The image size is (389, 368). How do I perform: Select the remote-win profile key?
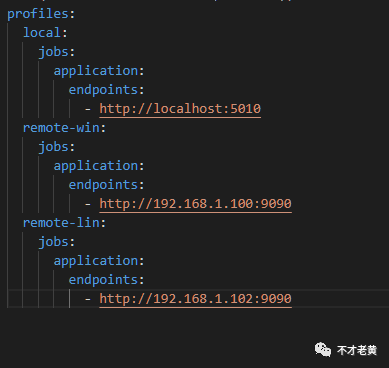pos(61,128)
